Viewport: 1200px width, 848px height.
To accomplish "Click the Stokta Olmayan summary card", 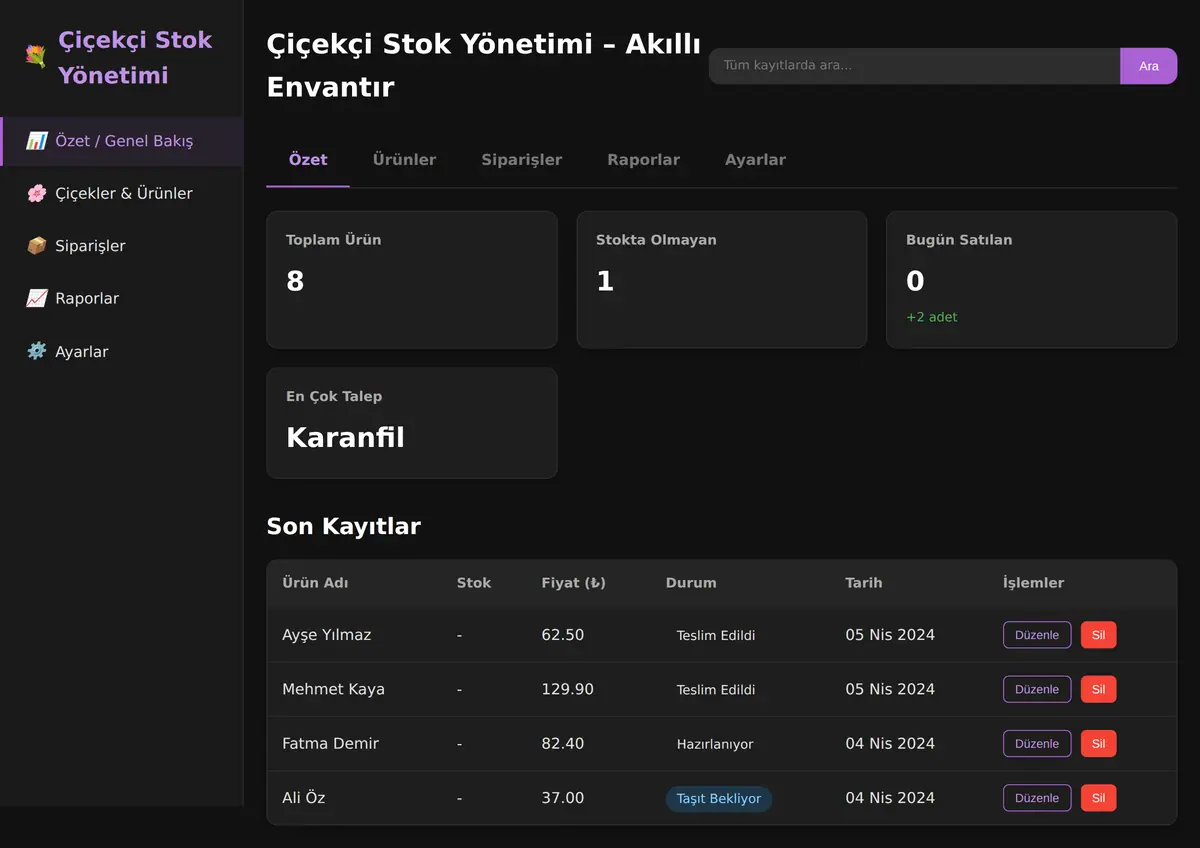I will (722, 279).
